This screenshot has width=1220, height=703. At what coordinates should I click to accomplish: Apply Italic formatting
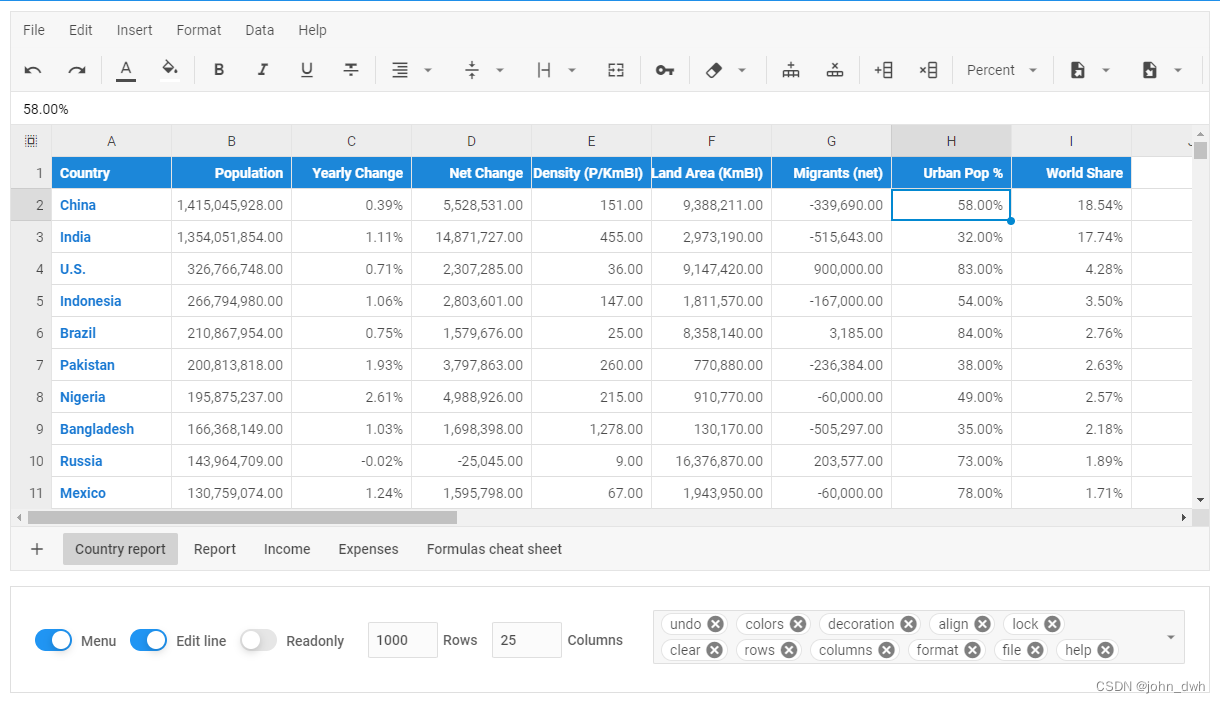point(263,70)
